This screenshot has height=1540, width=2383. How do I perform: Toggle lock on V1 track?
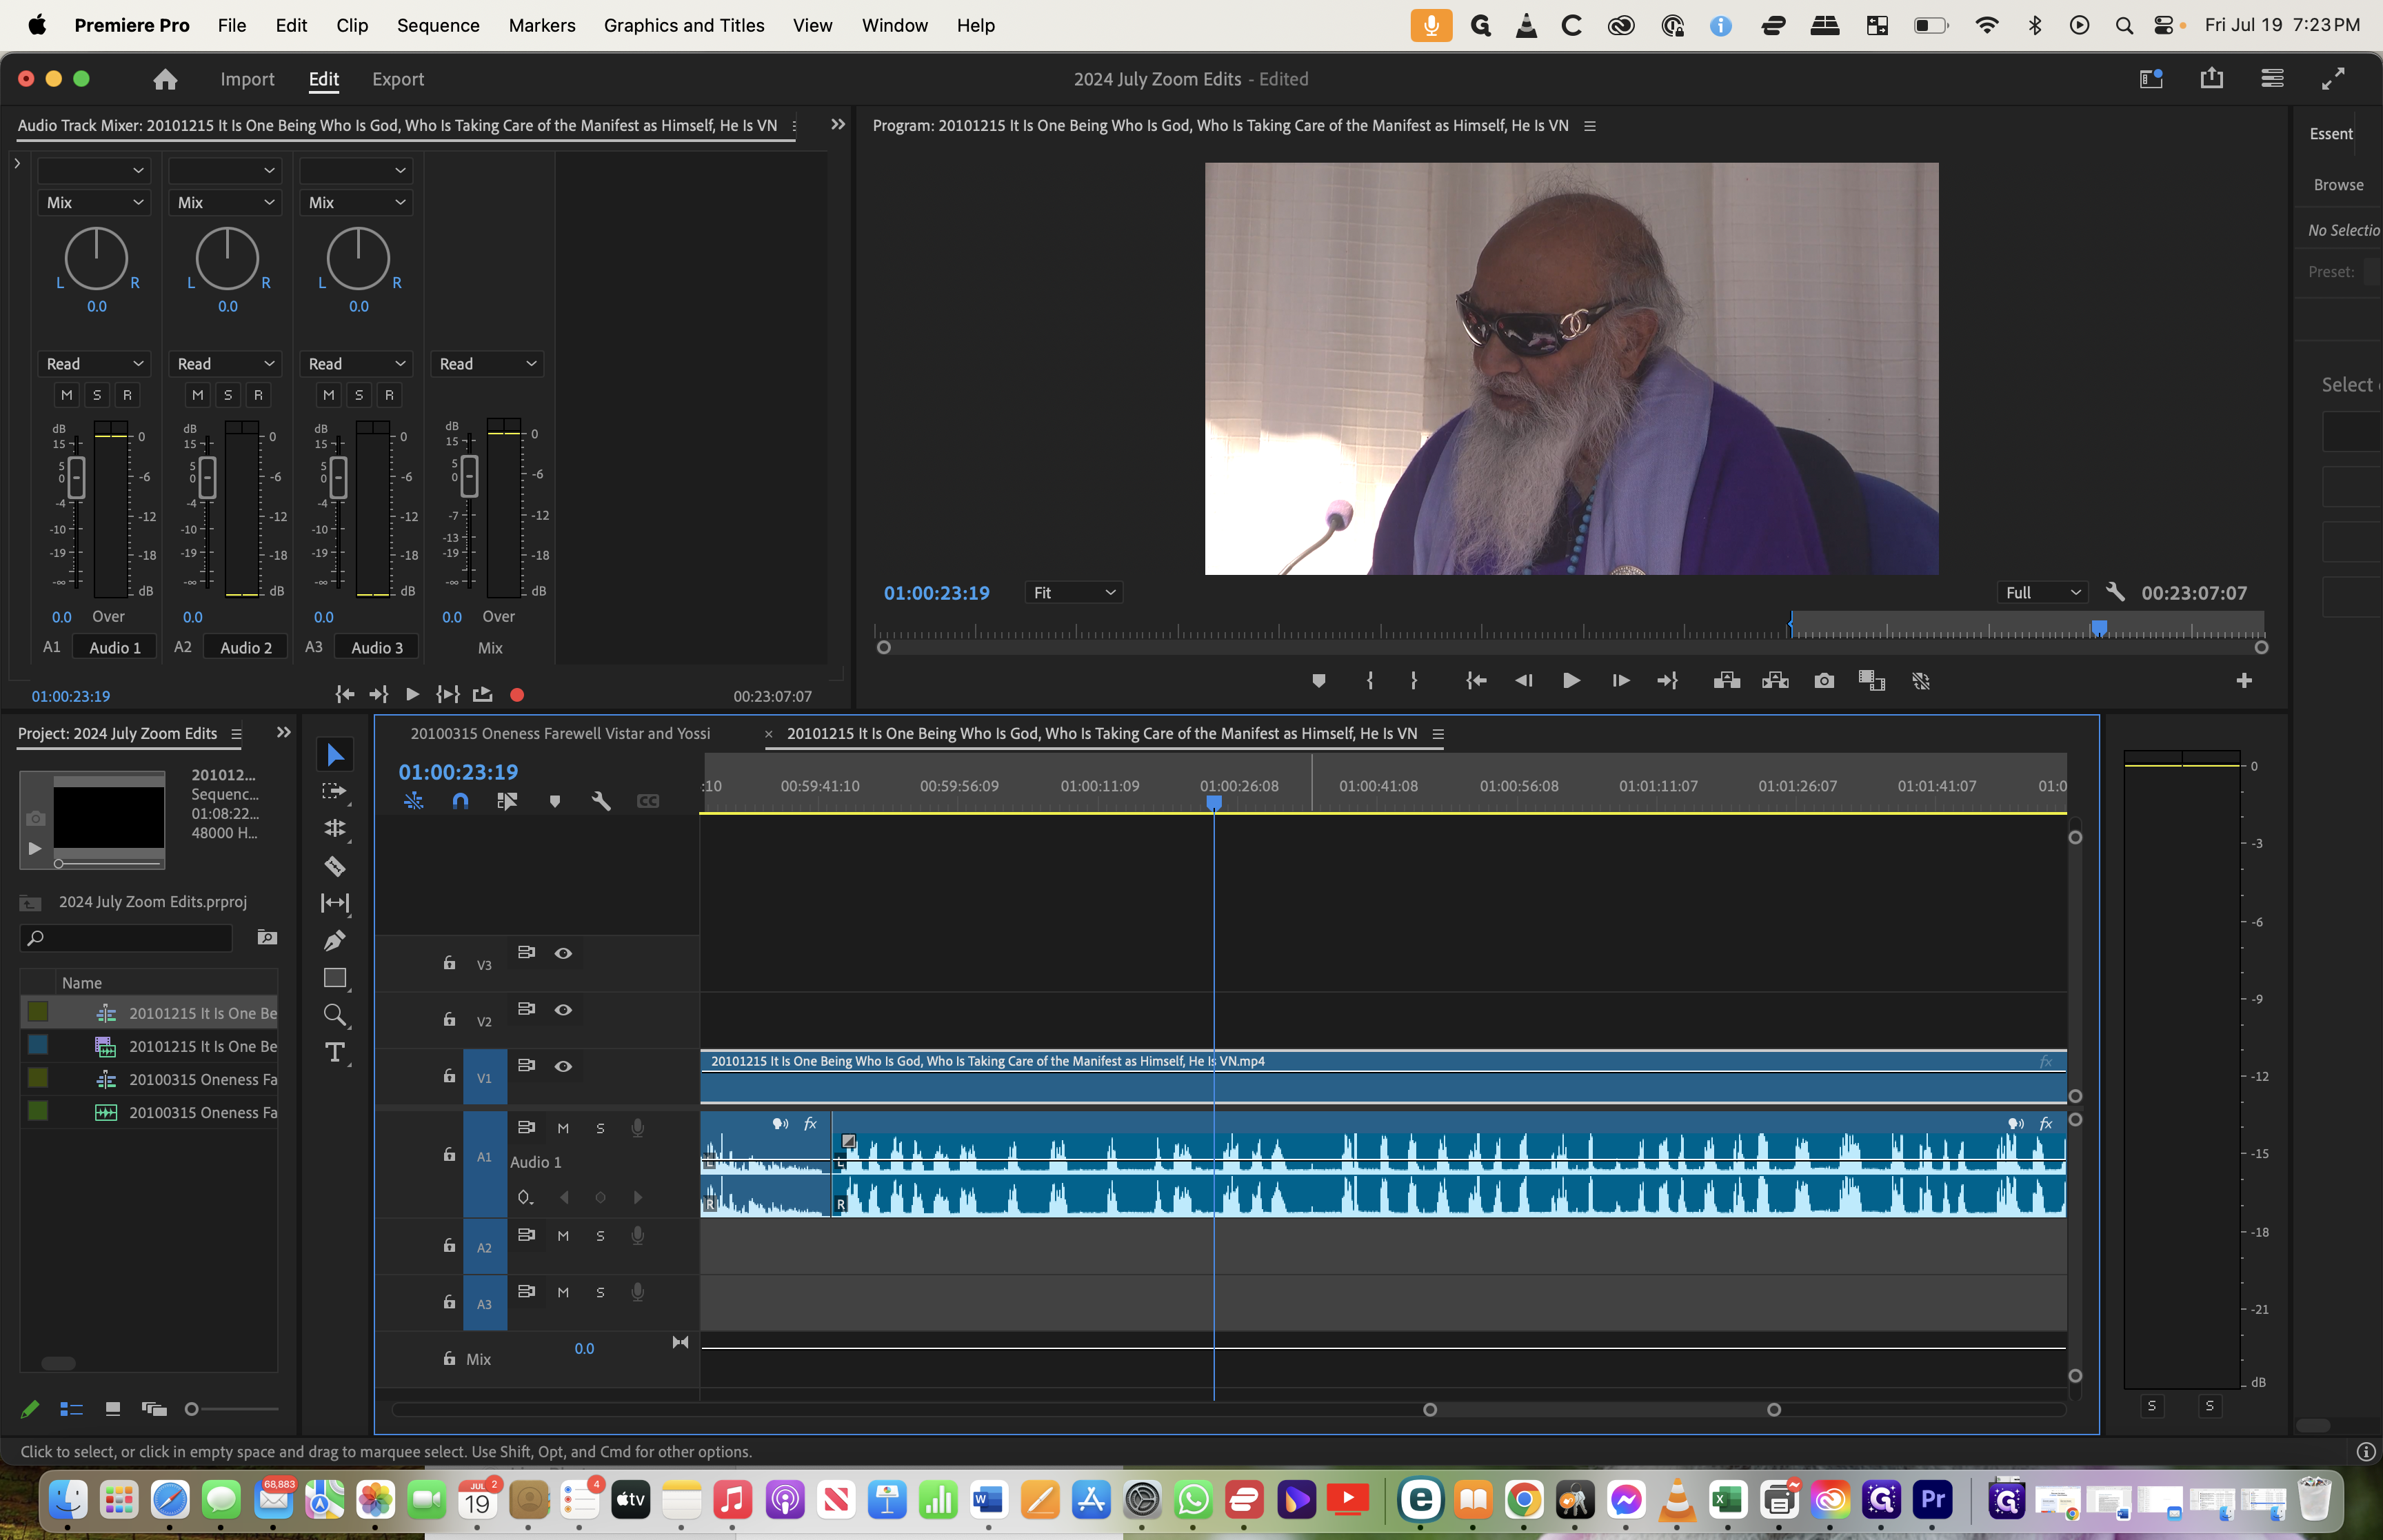[450, 1076]
